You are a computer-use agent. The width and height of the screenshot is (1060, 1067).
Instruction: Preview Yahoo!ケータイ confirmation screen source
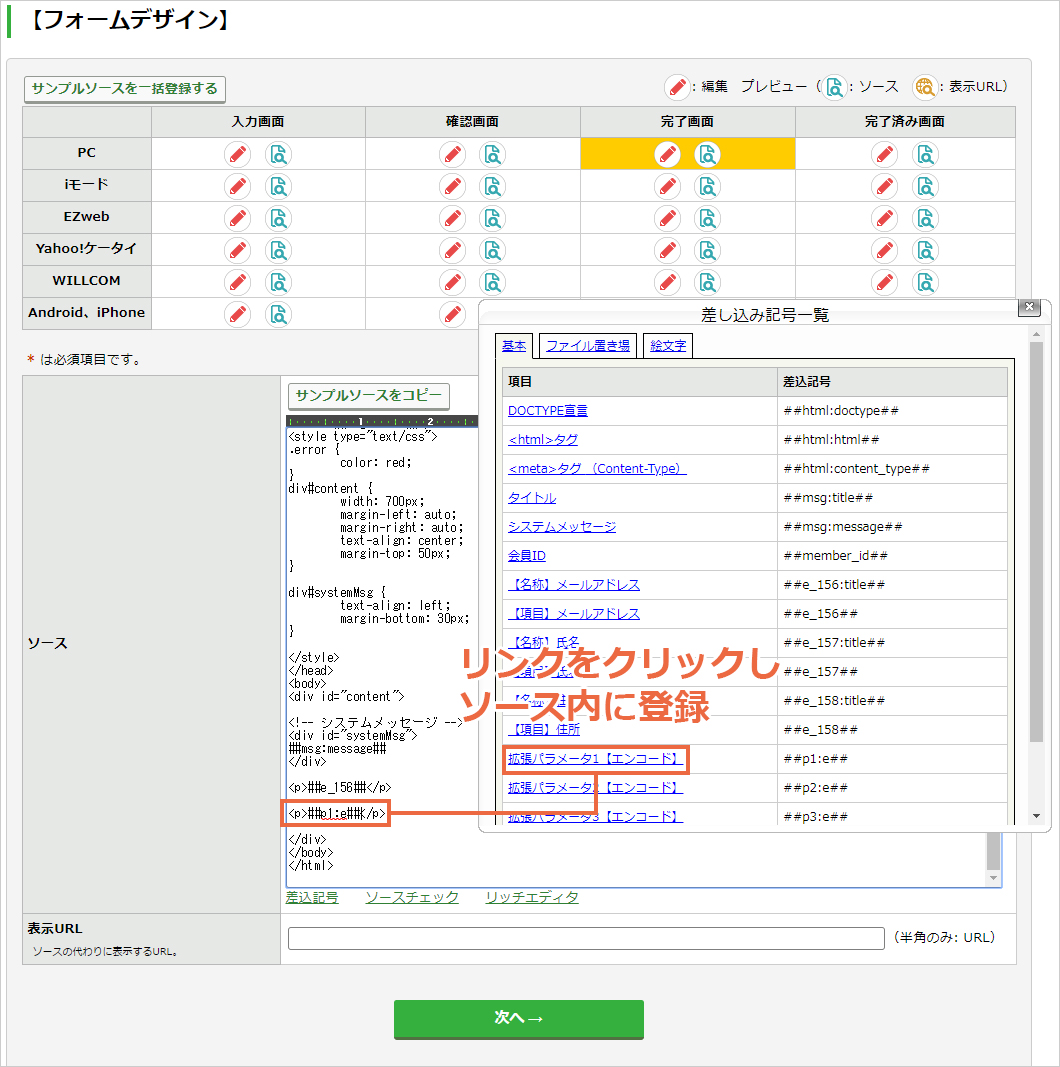pos(493,250)
